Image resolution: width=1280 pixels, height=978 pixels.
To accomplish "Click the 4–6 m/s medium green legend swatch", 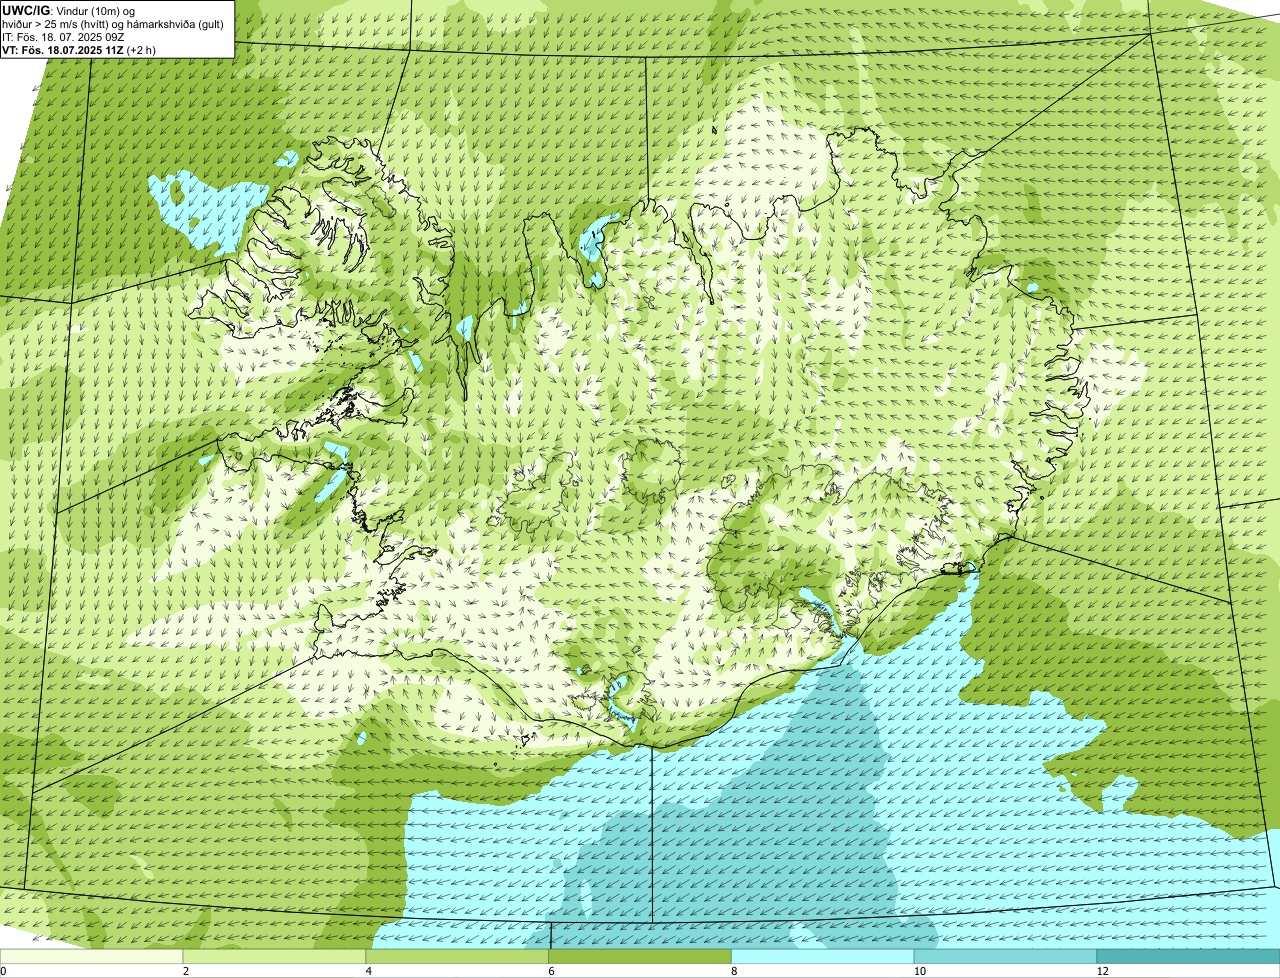I will (x=458, y=957).
